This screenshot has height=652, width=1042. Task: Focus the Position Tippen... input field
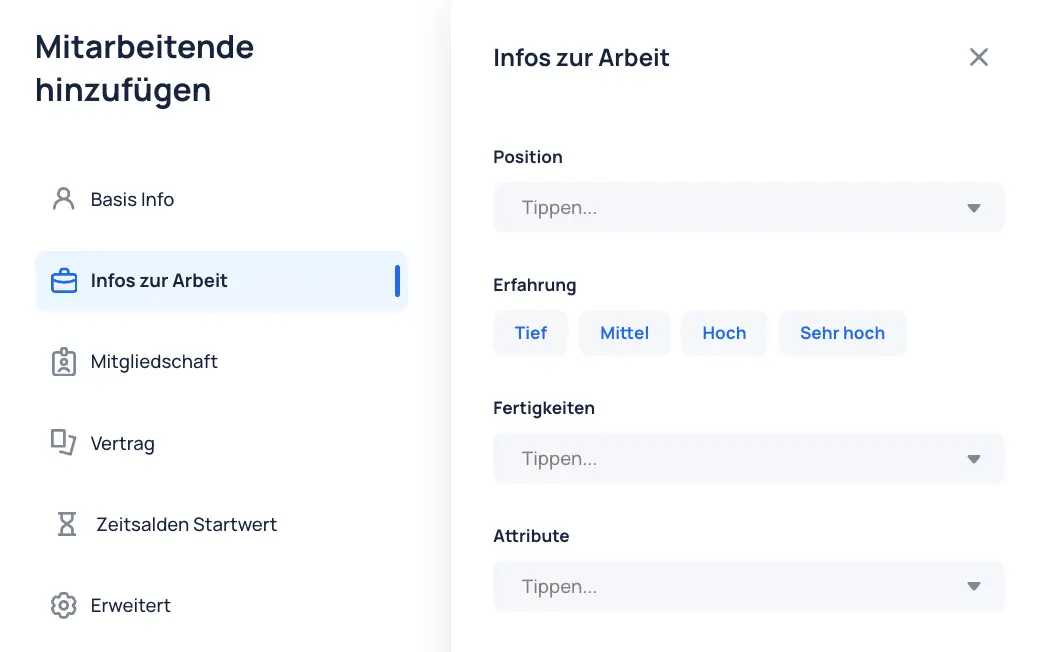click(x=748, y=207)
